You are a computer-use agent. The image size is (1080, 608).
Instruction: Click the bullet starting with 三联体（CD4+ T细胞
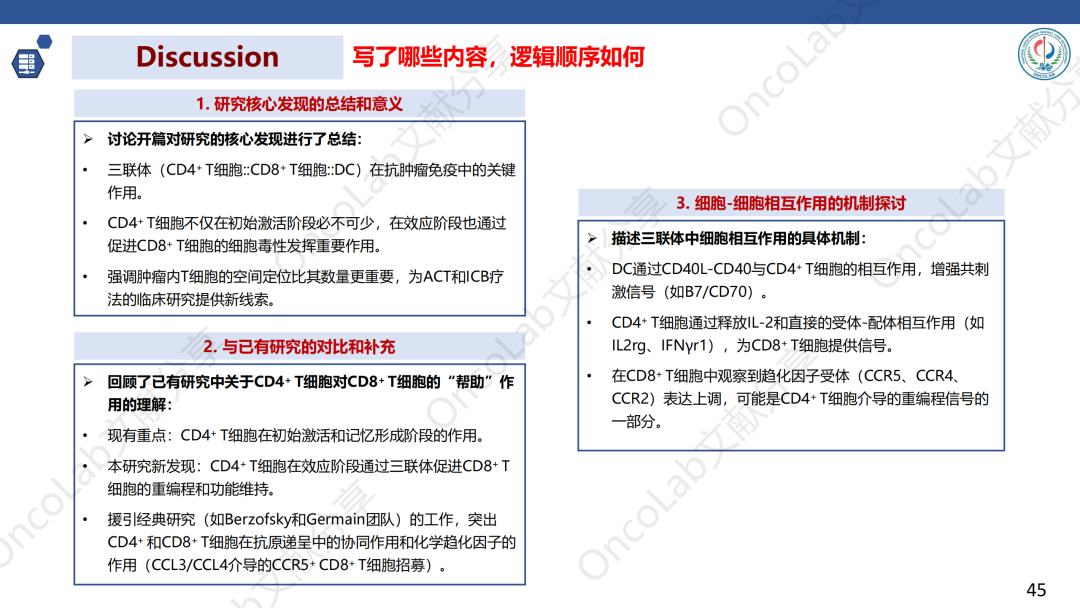310,181
